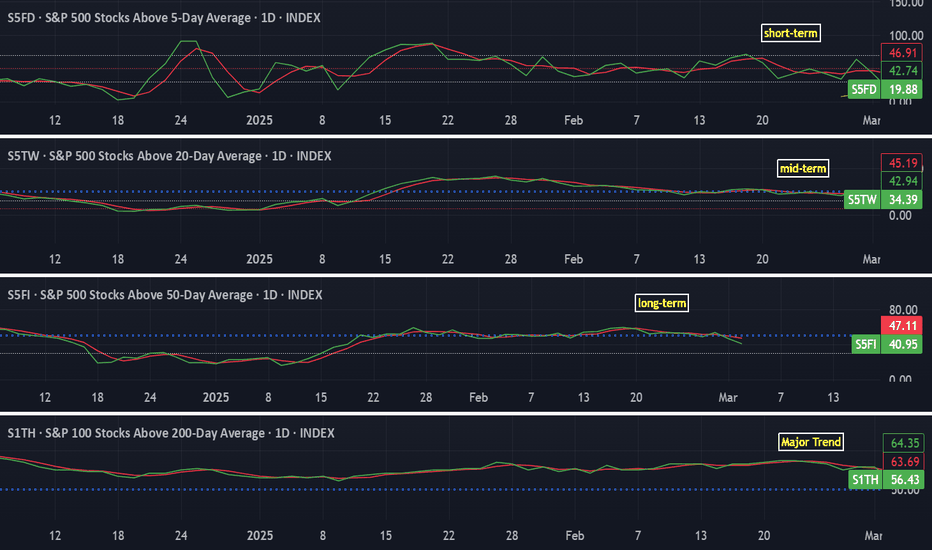Select the yellow 'Major Trend' annotation label
Image resolution: width=932 pixels, height=550 pixels.
coord(811,442)
